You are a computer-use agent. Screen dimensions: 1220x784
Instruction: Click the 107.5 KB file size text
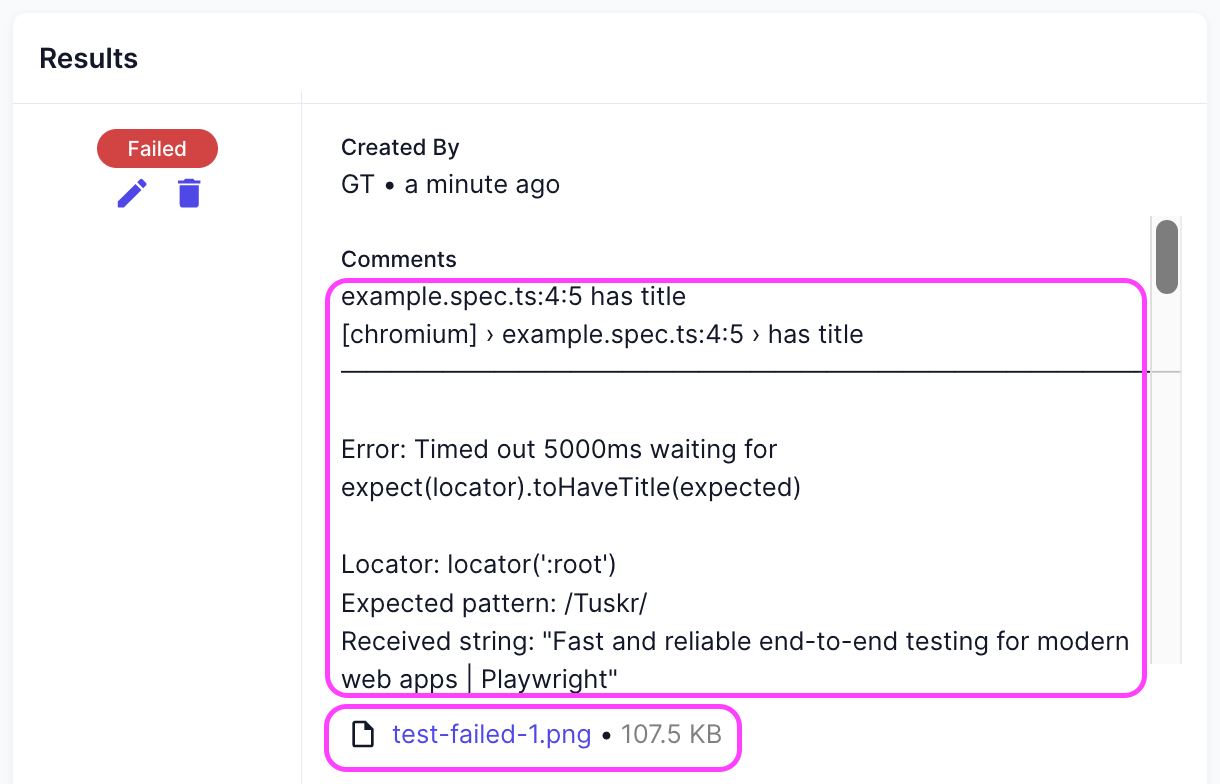[x=671, y=735]
